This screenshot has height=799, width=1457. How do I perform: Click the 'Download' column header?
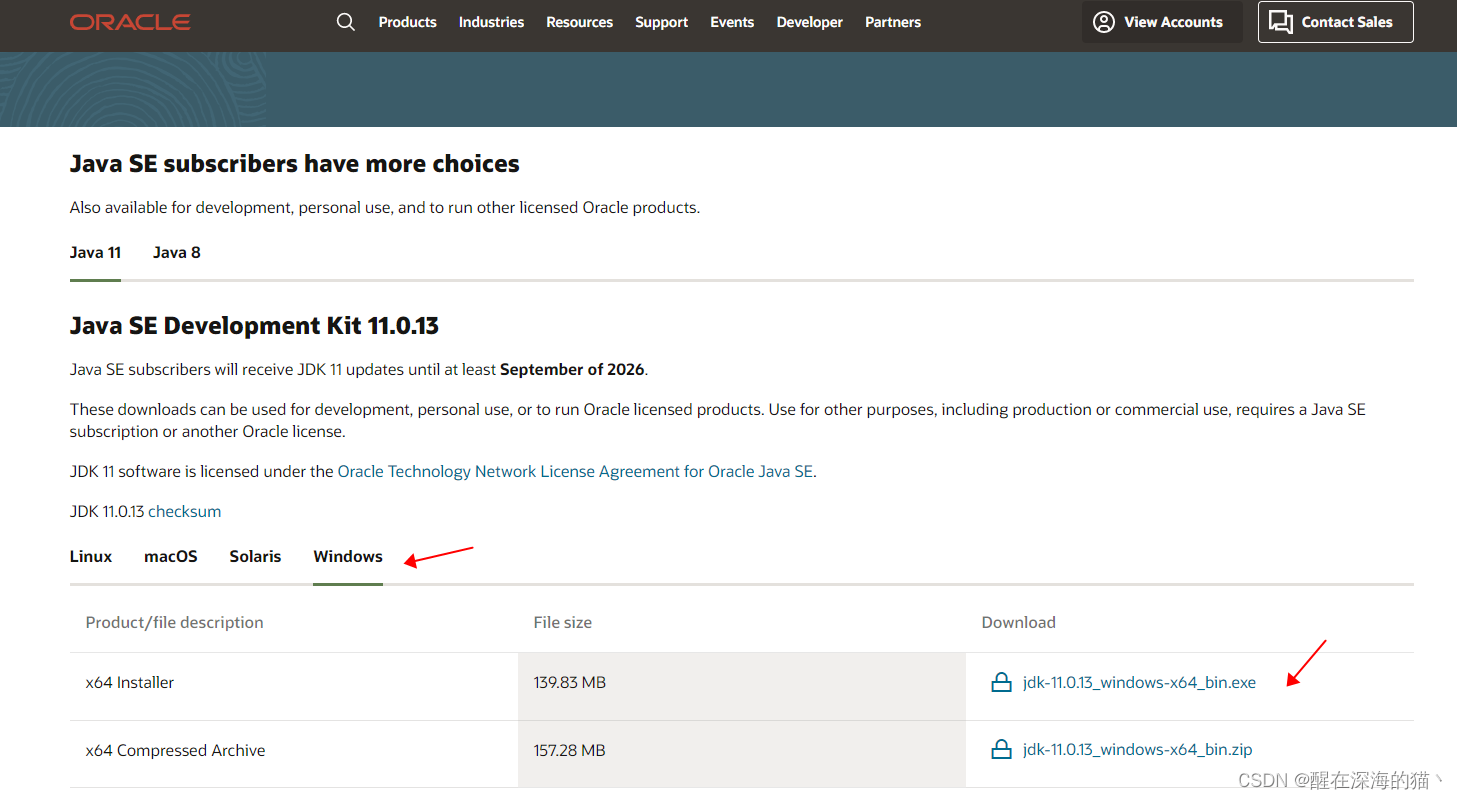(1019, 622)
